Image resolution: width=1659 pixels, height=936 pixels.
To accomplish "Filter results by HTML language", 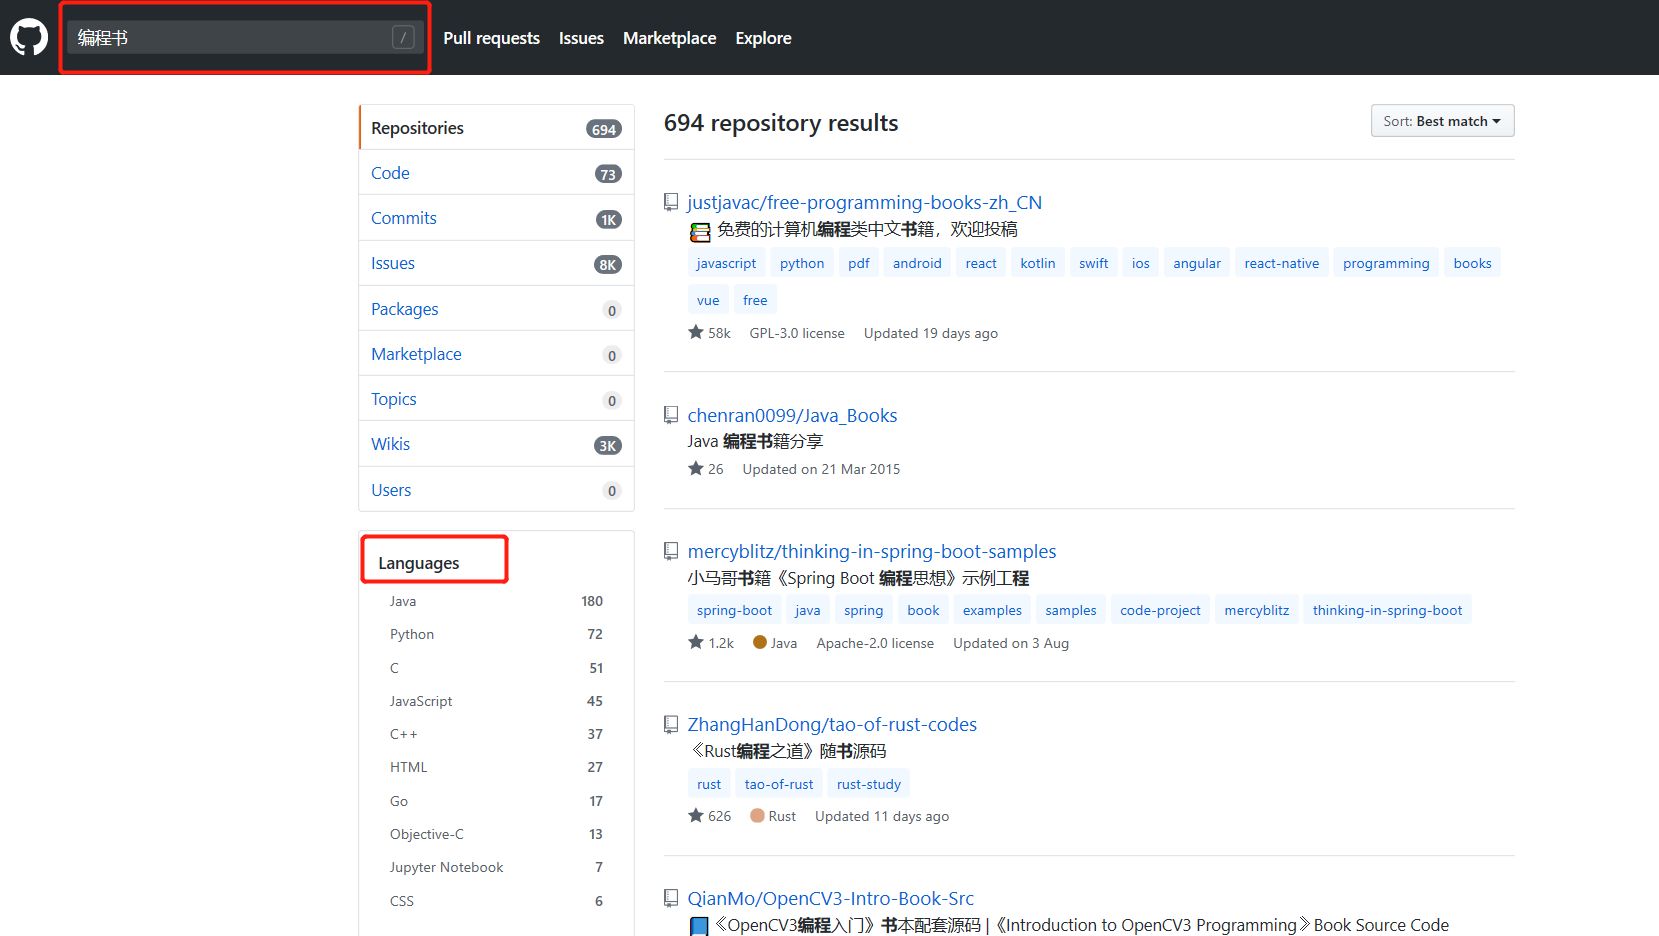I will coord(496,767).
